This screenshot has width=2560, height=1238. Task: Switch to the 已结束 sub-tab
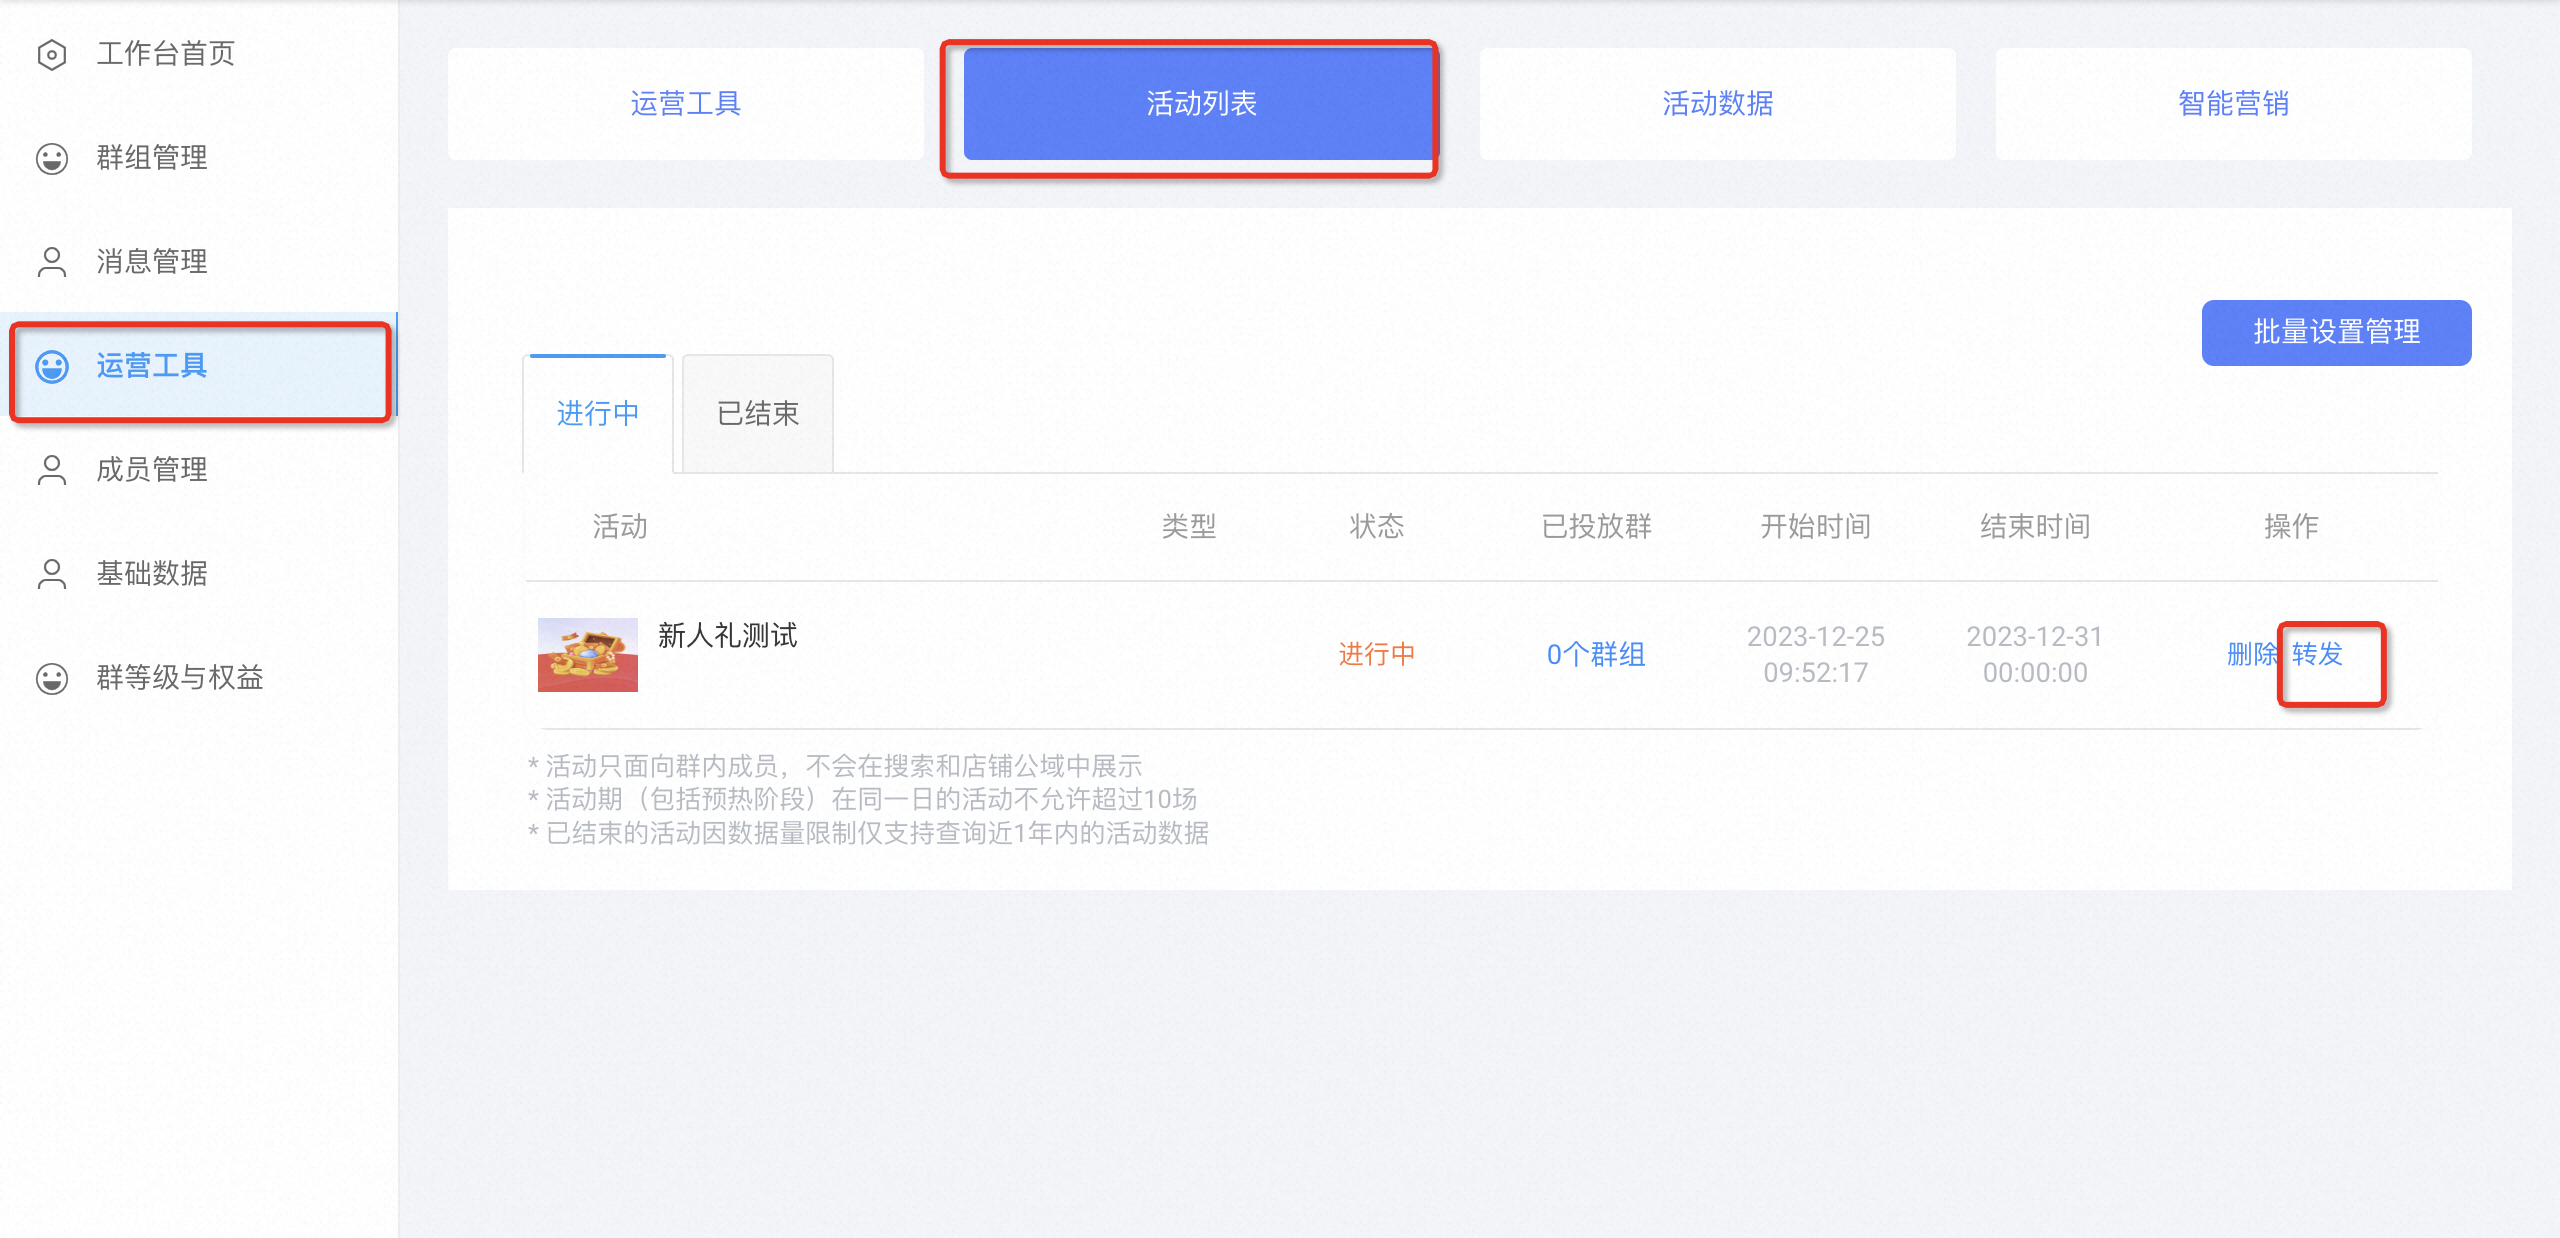758,414
